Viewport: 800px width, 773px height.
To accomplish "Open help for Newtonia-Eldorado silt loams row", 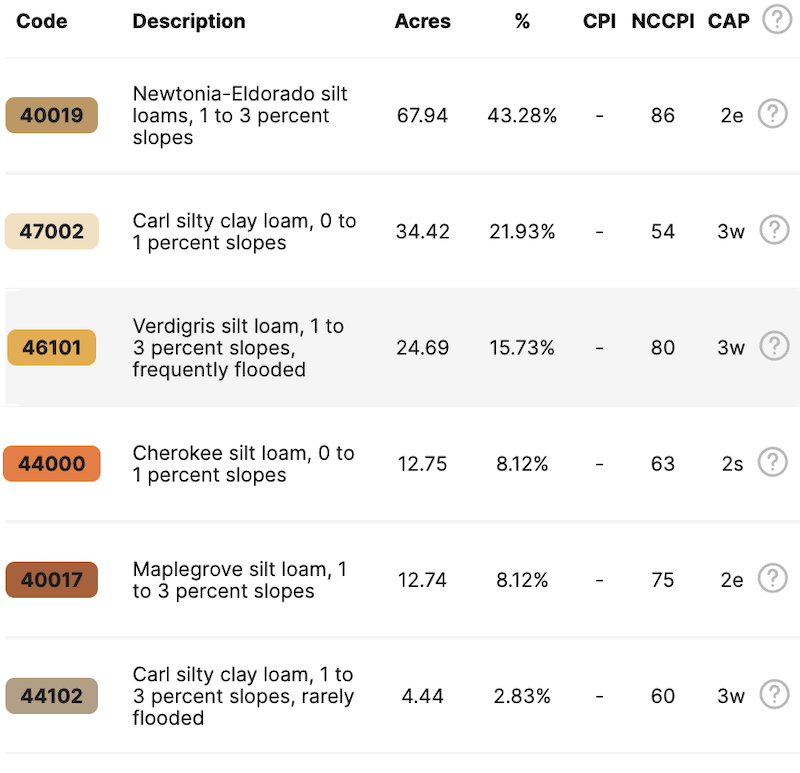I will point(772,114).
